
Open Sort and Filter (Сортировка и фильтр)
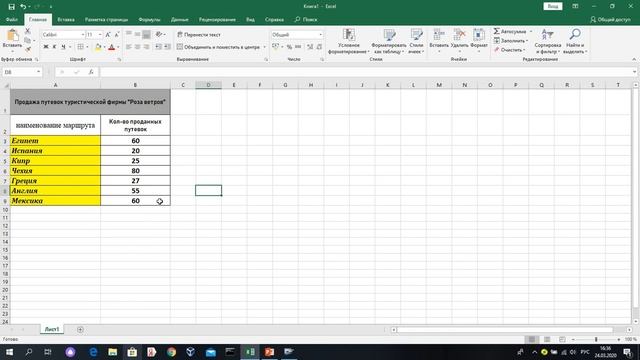(x=547, y=41)
